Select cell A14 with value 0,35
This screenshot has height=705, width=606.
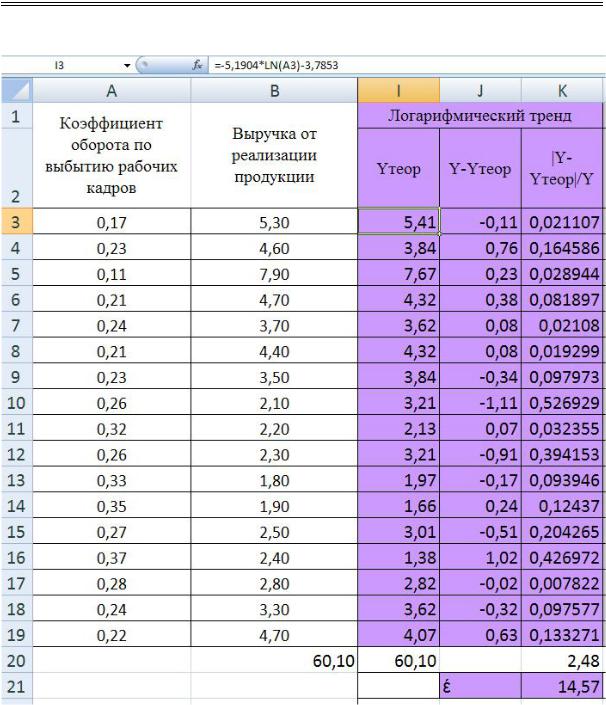111,506
